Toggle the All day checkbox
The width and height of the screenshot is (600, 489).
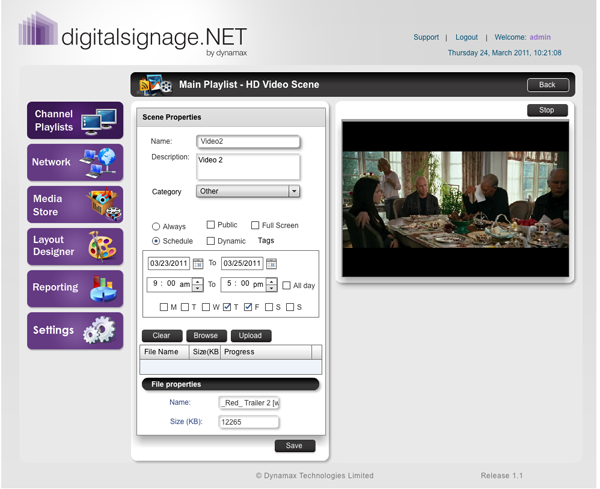point(286,285)
